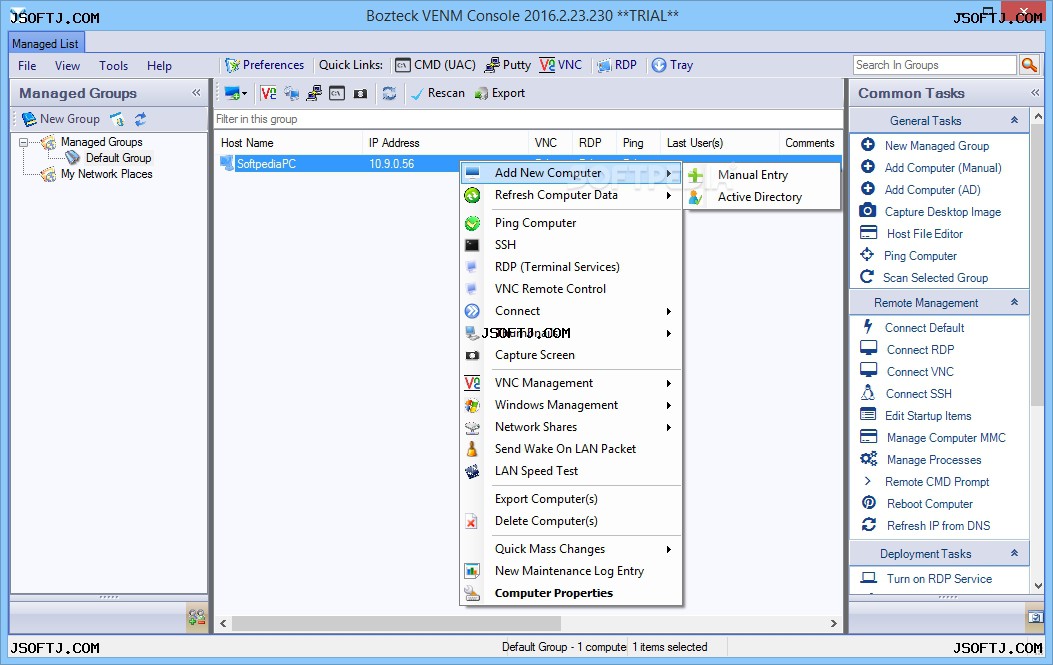Collapse the Deployment Tasks section
This screenshot has height=665, width=1053.
pyautogui.click(x=1014, y=553)
